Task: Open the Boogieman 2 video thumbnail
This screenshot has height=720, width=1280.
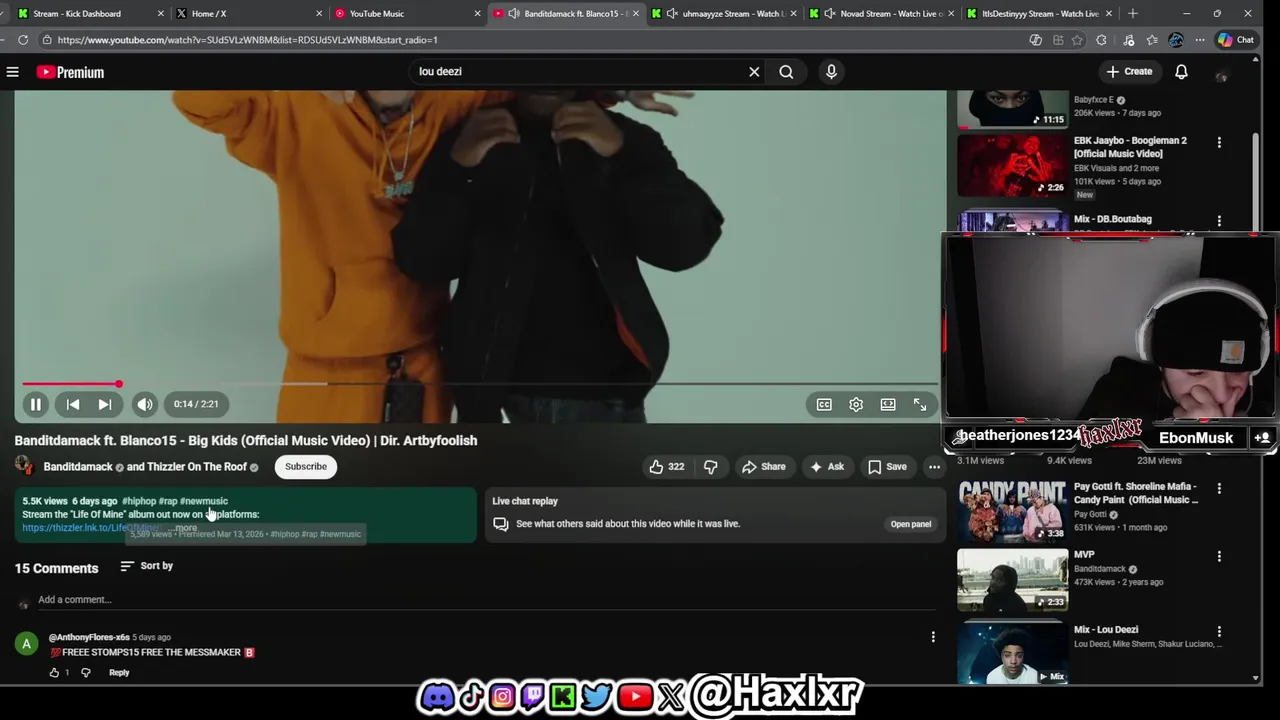Action: [1013, 165]
